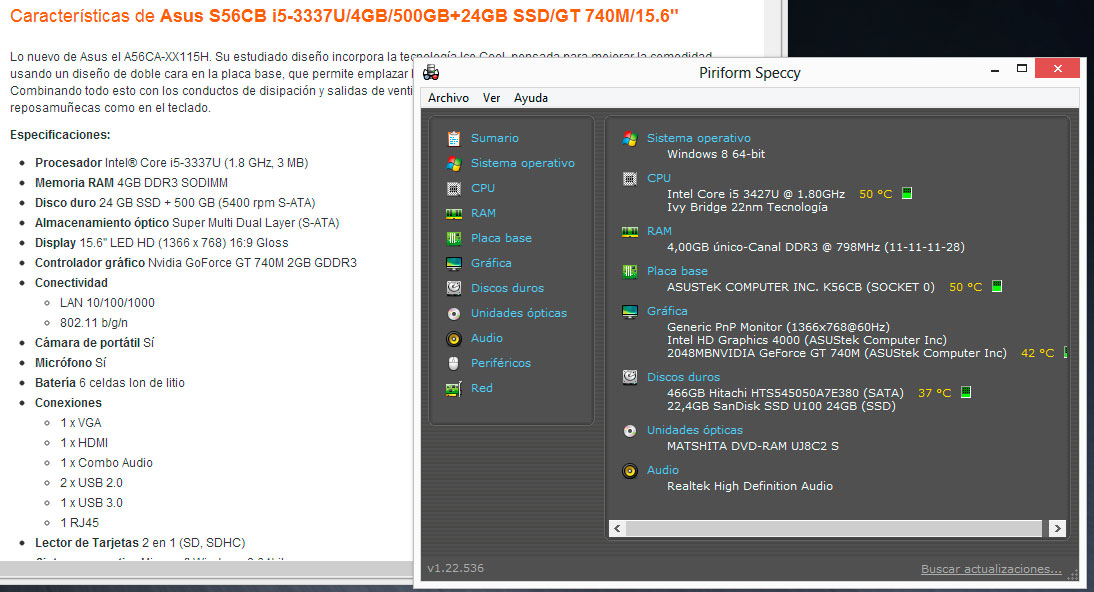Image resolution: width=1094 pixels, height=592 pixels.
Task: Select Sistema operativo in the sidebar
Action: (x=523, y=163)
